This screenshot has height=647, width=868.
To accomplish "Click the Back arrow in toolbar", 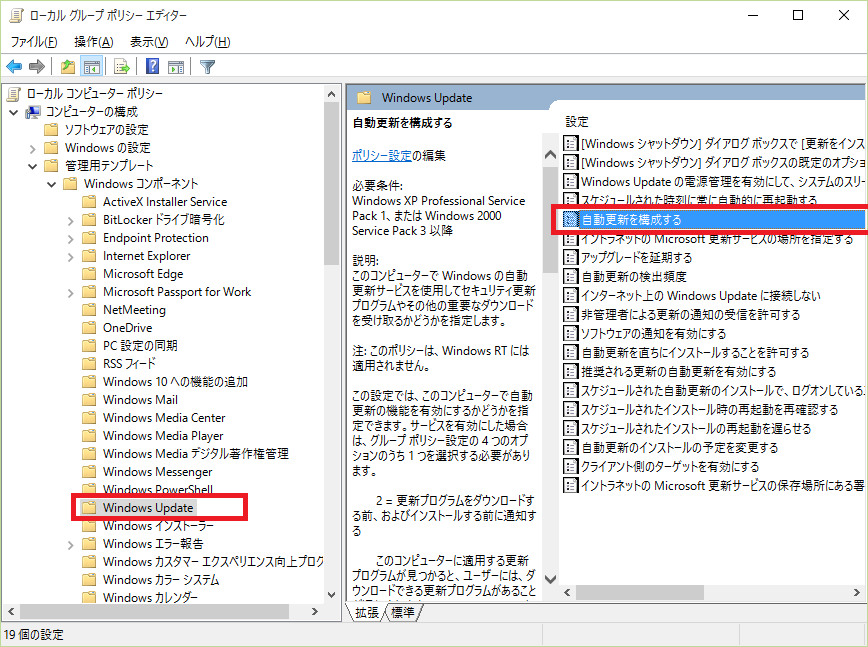I will 14,67.
